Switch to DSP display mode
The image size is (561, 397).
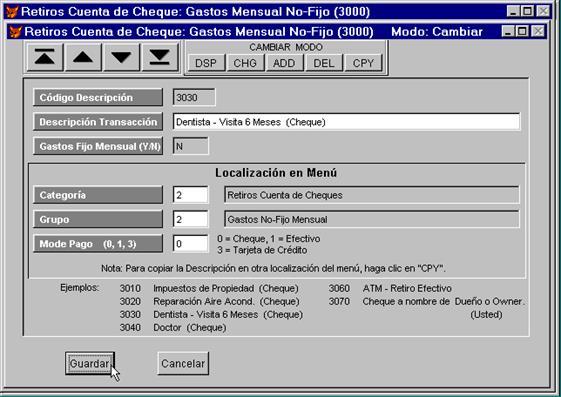tap(206, 63)
